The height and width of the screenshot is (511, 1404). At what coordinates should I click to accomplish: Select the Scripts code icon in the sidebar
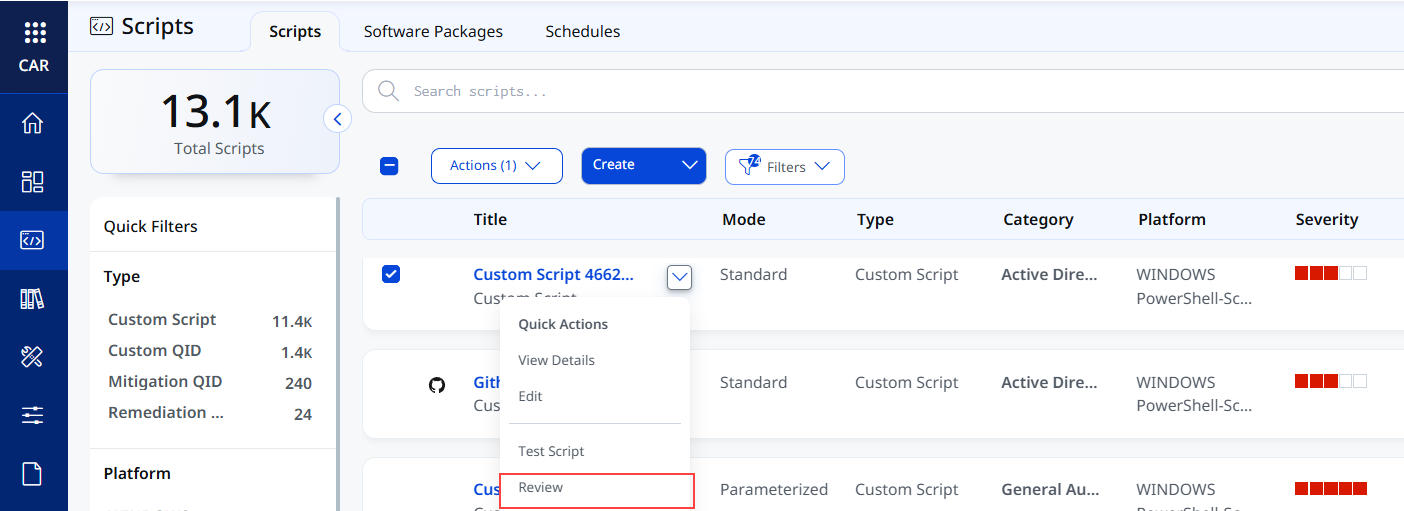tap(33, 240)
